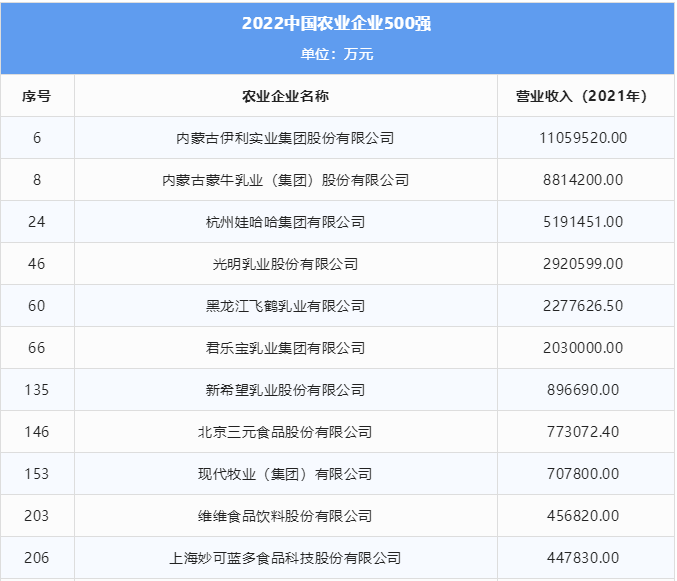
Task: Click rank number 6 in 序号 column
Action: tap(37, 138)
